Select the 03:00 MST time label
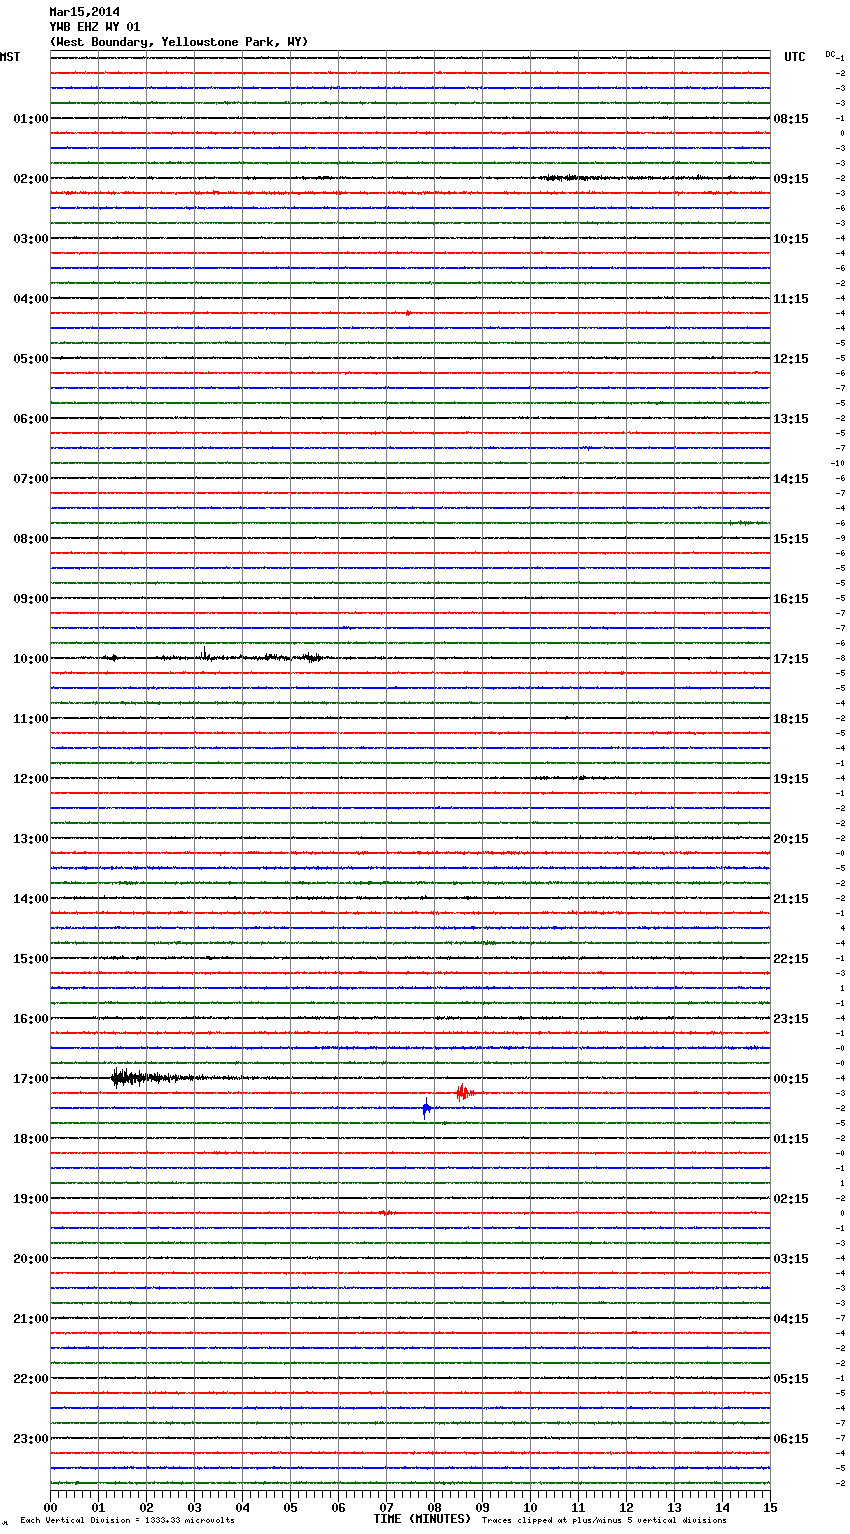Screen dimensions: 850x1534 pos(31,239)
